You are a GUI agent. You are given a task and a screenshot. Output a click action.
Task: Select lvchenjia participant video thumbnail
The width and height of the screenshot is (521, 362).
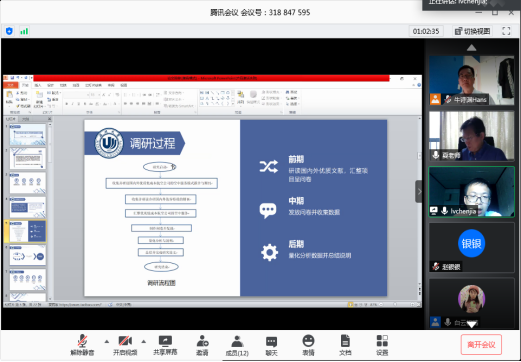pyautogui.click(x=471, y=192)
